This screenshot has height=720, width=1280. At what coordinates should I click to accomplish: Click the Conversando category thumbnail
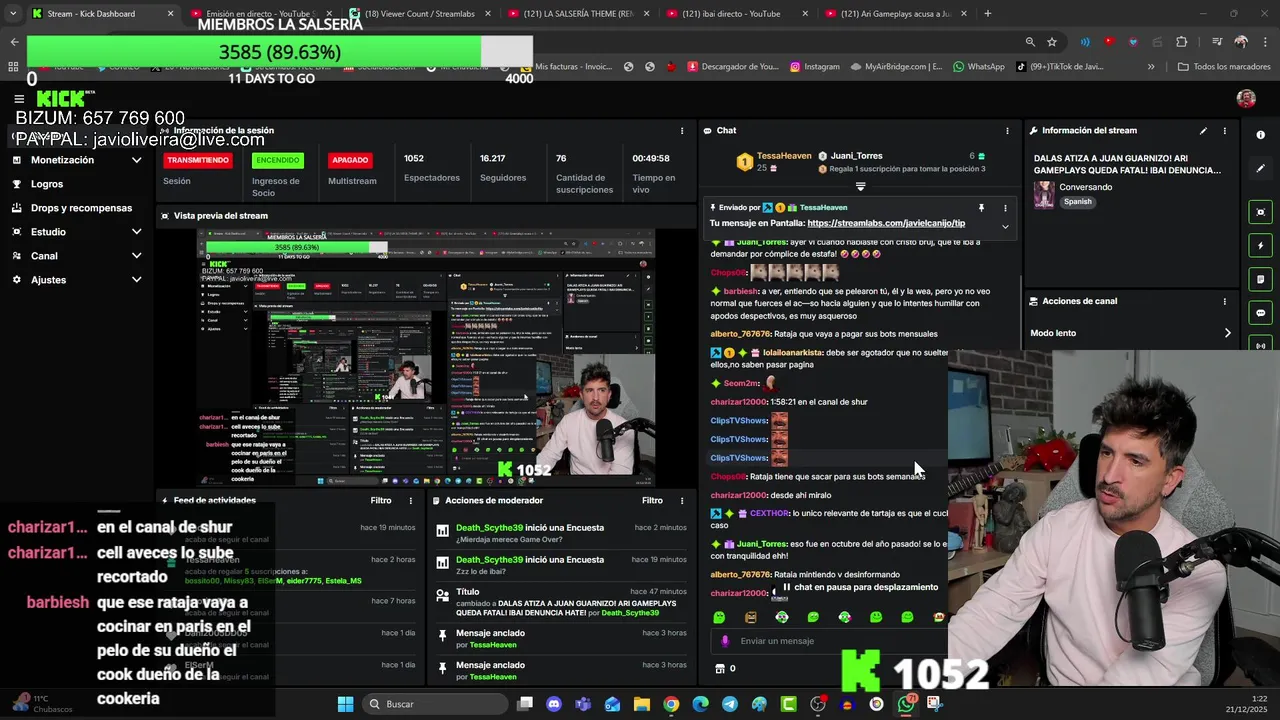pos(1044,195)
